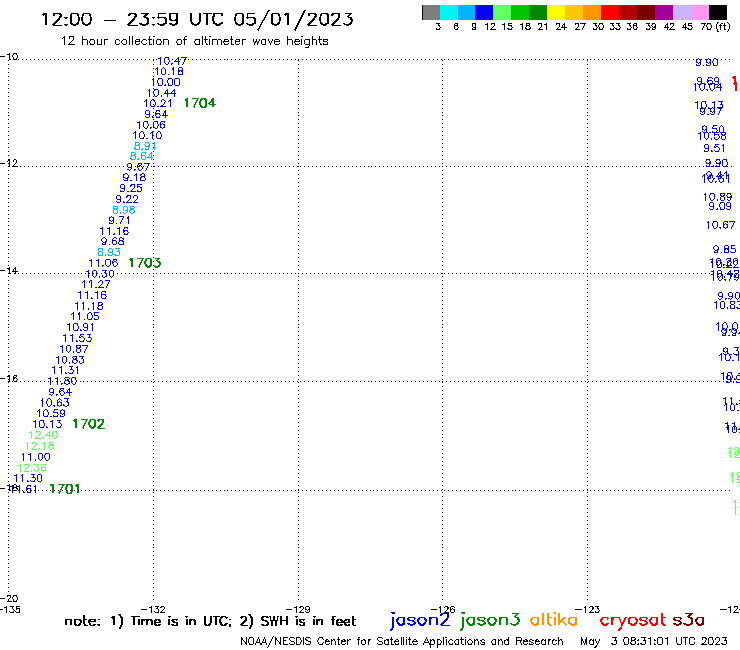
Task: Pick the cyan swatch beside the gray one
Action: [x=449, y=13]
